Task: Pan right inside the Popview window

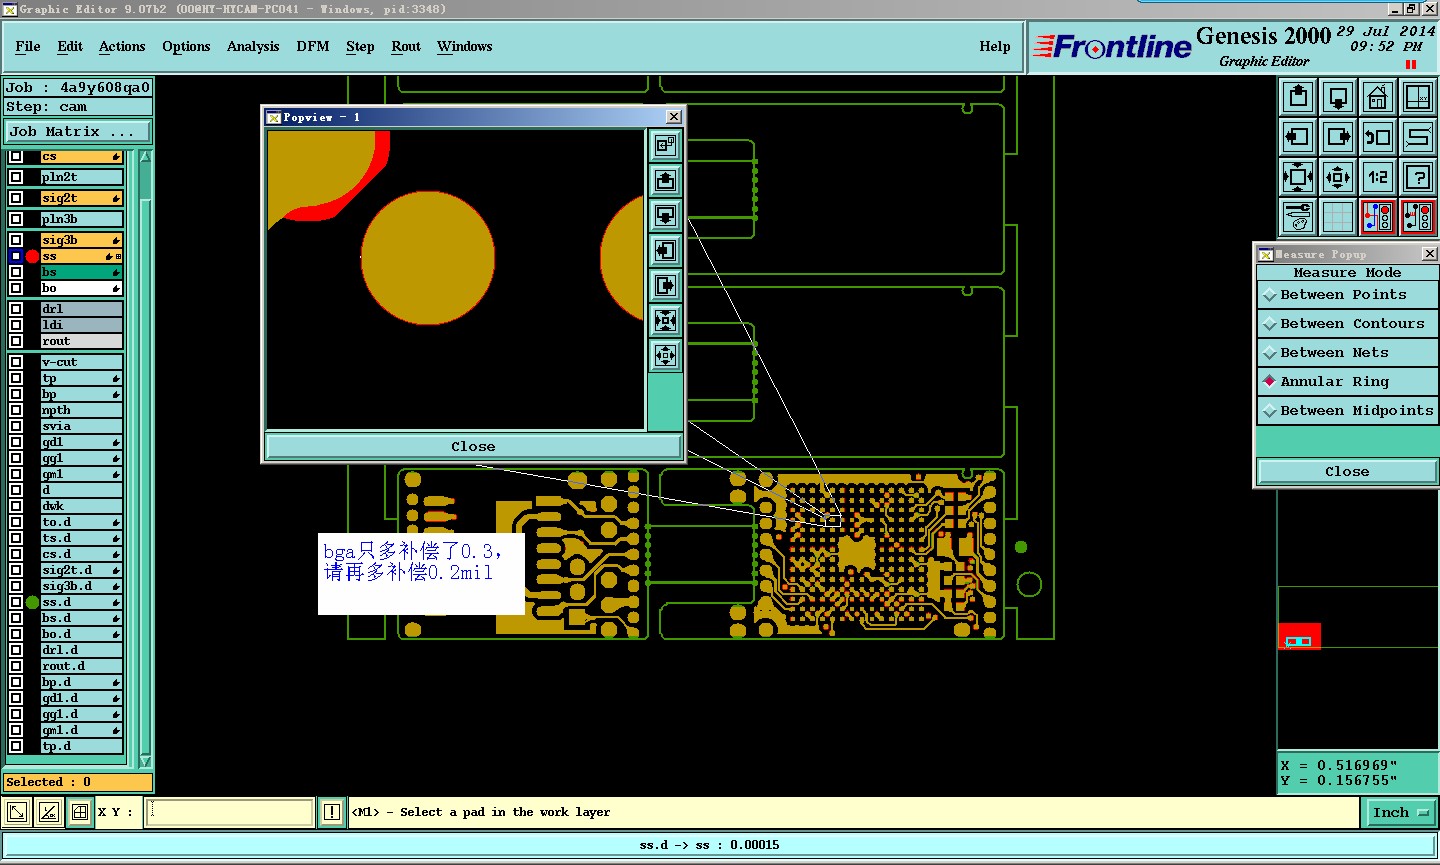Action: tap(666, 286)
